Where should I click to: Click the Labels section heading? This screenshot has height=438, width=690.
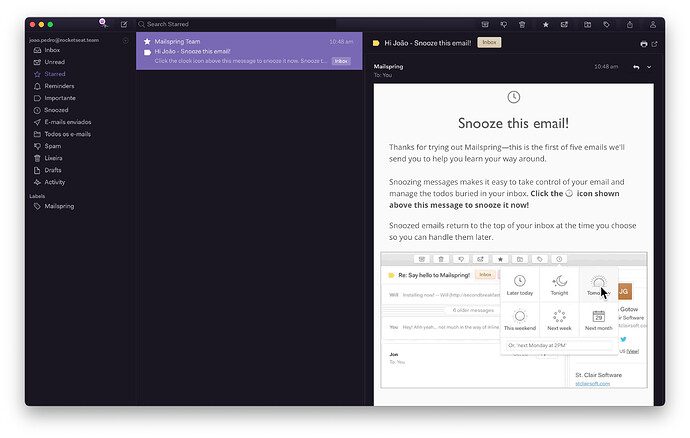tap(37, 196)
